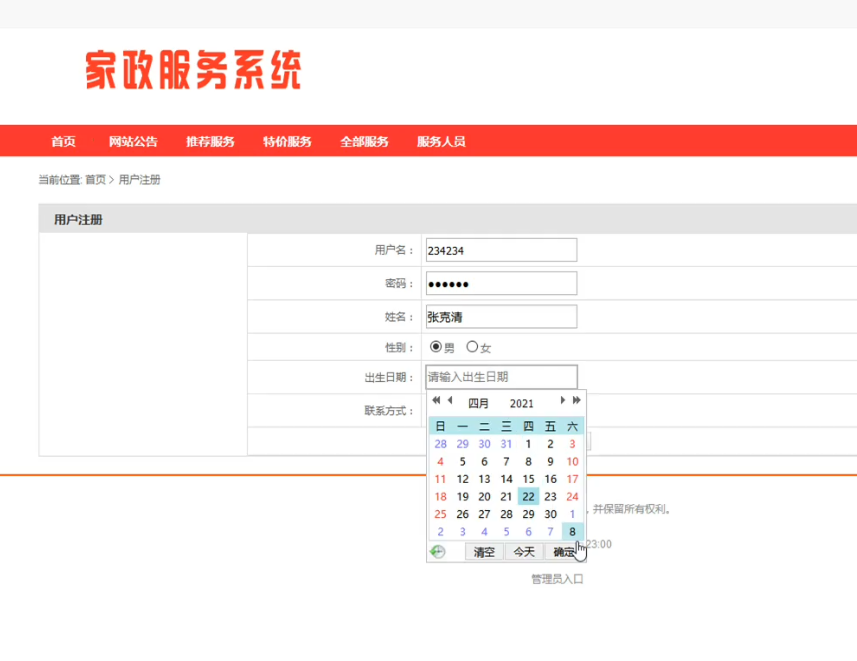Open the 四月 month selector in calendar
The image size is (857, 661).
pos(479,403)
